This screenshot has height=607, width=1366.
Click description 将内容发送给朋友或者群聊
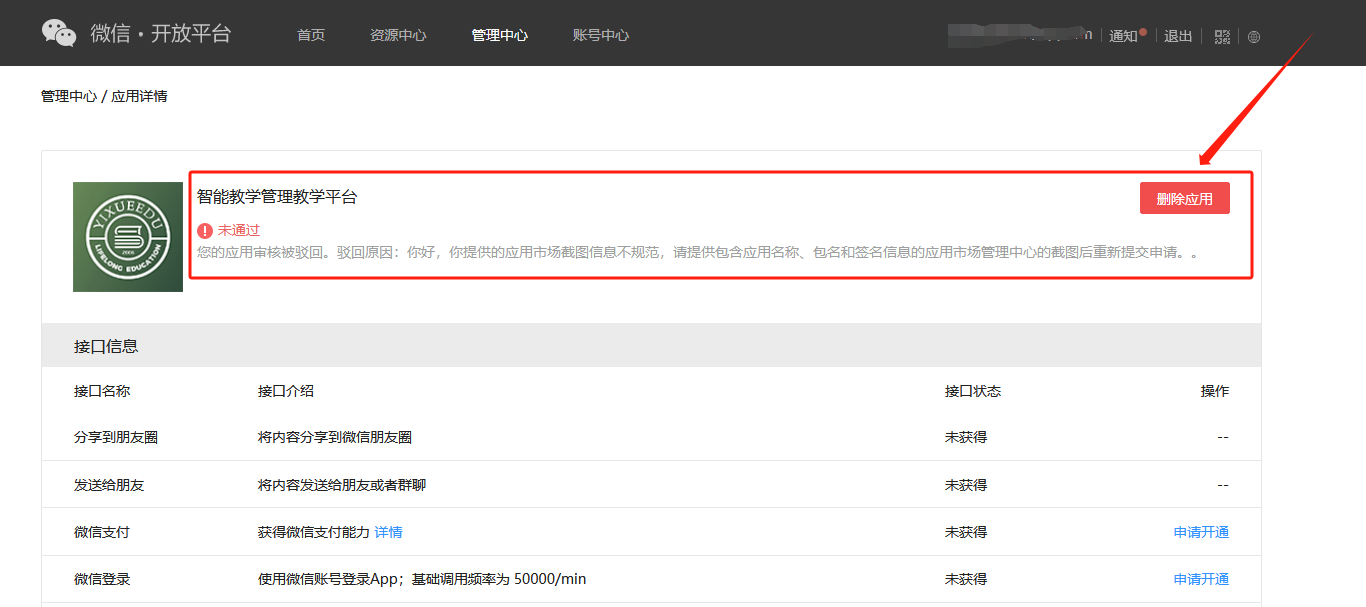pyautogui.click(x=342, y=485)
